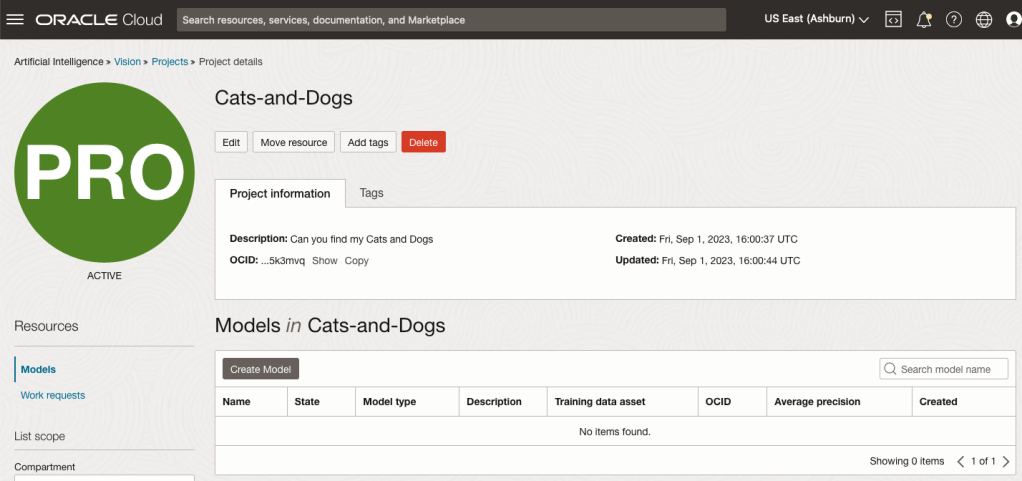Open the help question mark icon

pyautogui.click(x=954, y=20)
